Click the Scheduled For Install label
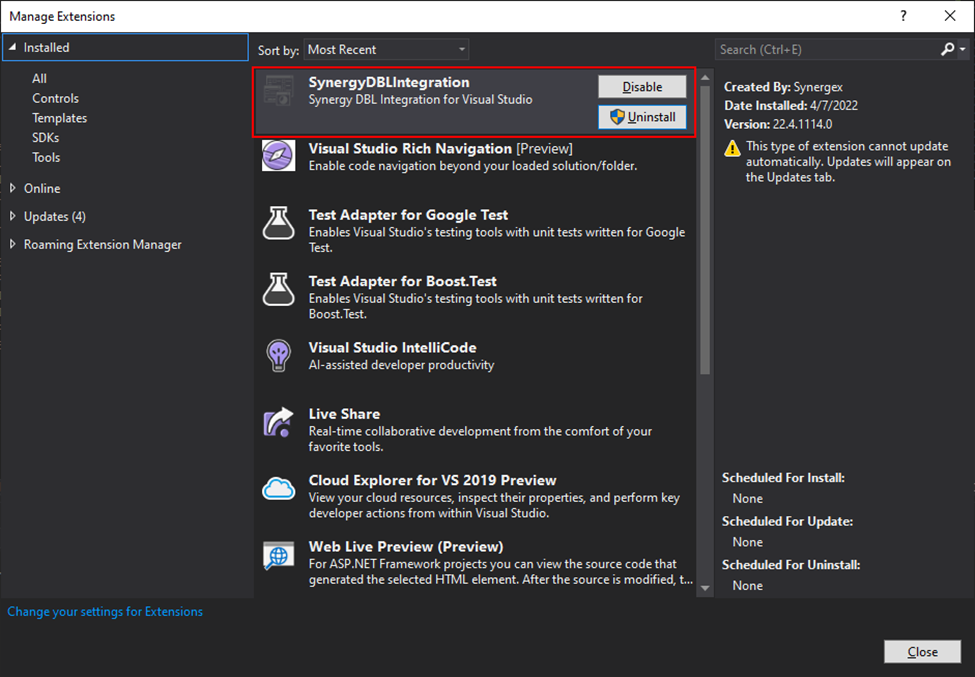Viewport: 975px width, 677px height. 783,478
